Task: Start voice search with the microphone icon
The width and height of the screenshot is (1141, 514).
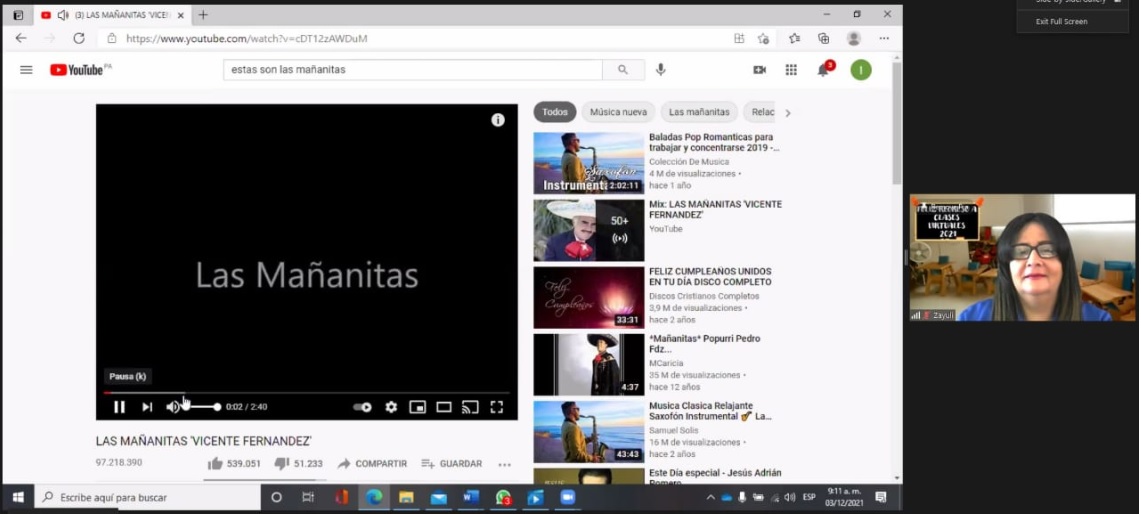Action: click(661, 70)
